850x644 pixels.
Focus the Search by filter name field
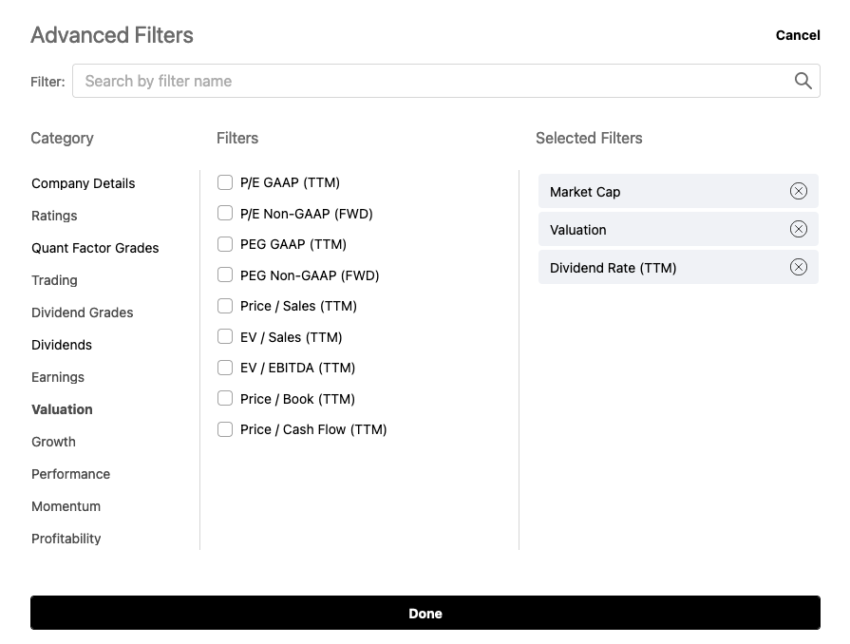click(430, 81)
